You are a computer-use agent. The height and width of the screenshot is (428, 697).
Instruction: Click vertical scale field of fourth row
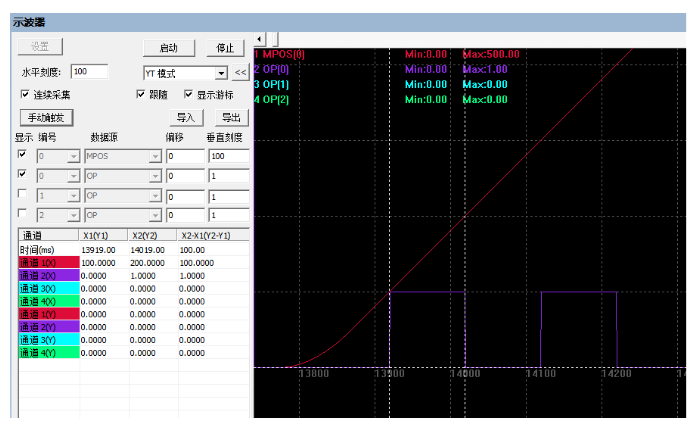tap(229, 216)
